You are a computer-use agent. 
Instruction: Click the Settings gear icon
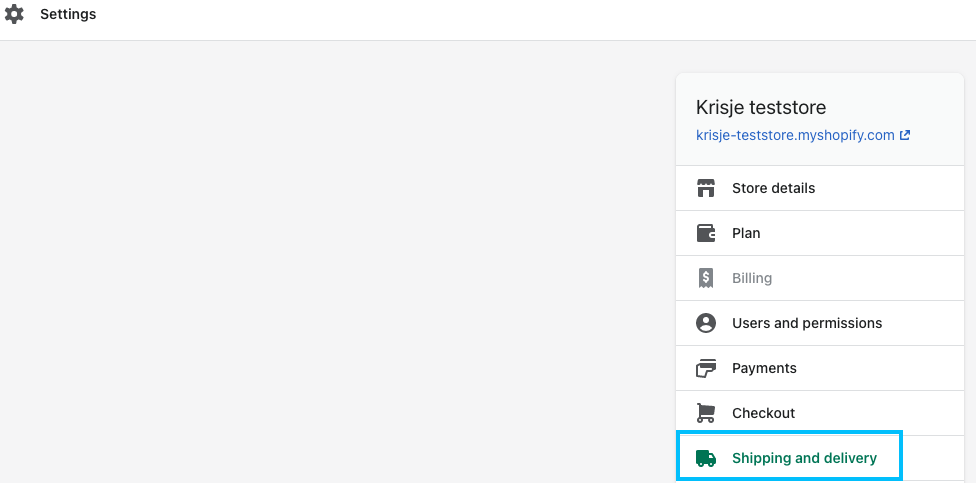coord(14,14)
